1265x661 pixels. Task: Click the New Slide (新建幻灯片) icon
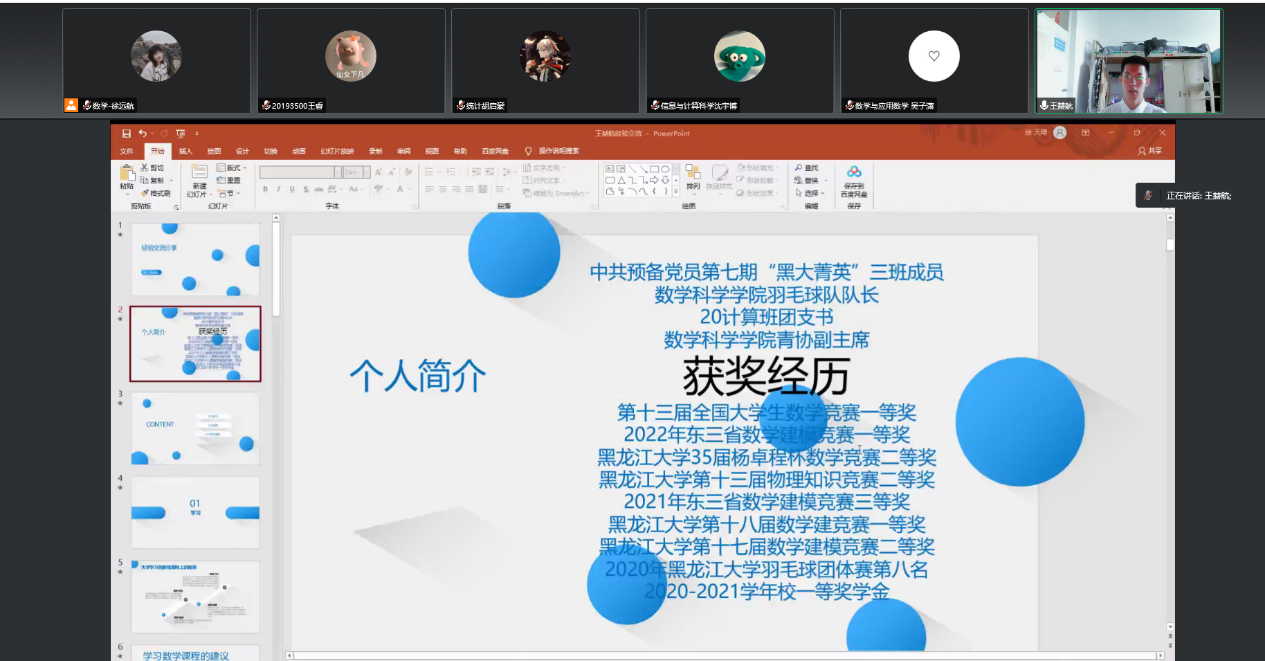(199, 174)
